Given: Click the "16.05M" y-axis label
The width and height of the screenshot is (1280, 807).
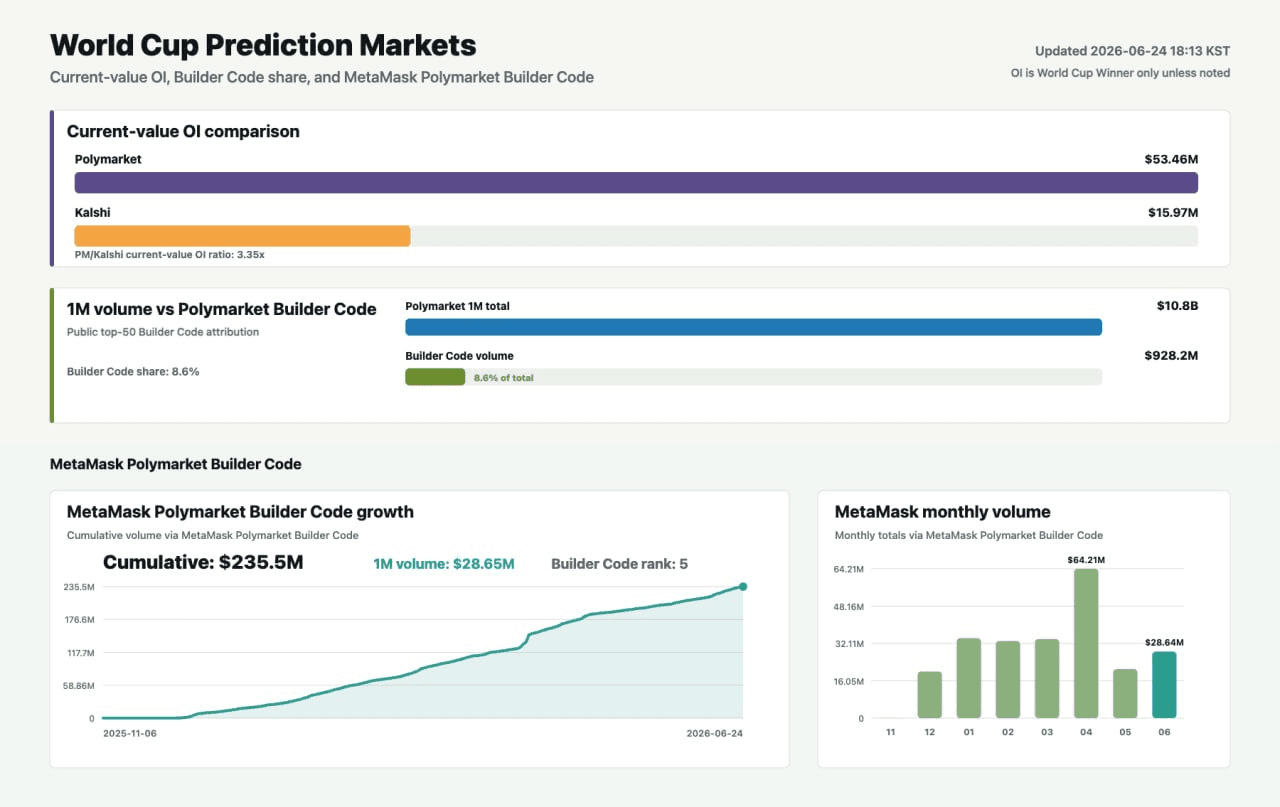Looking at the screenshot, I should pos(847,682).
